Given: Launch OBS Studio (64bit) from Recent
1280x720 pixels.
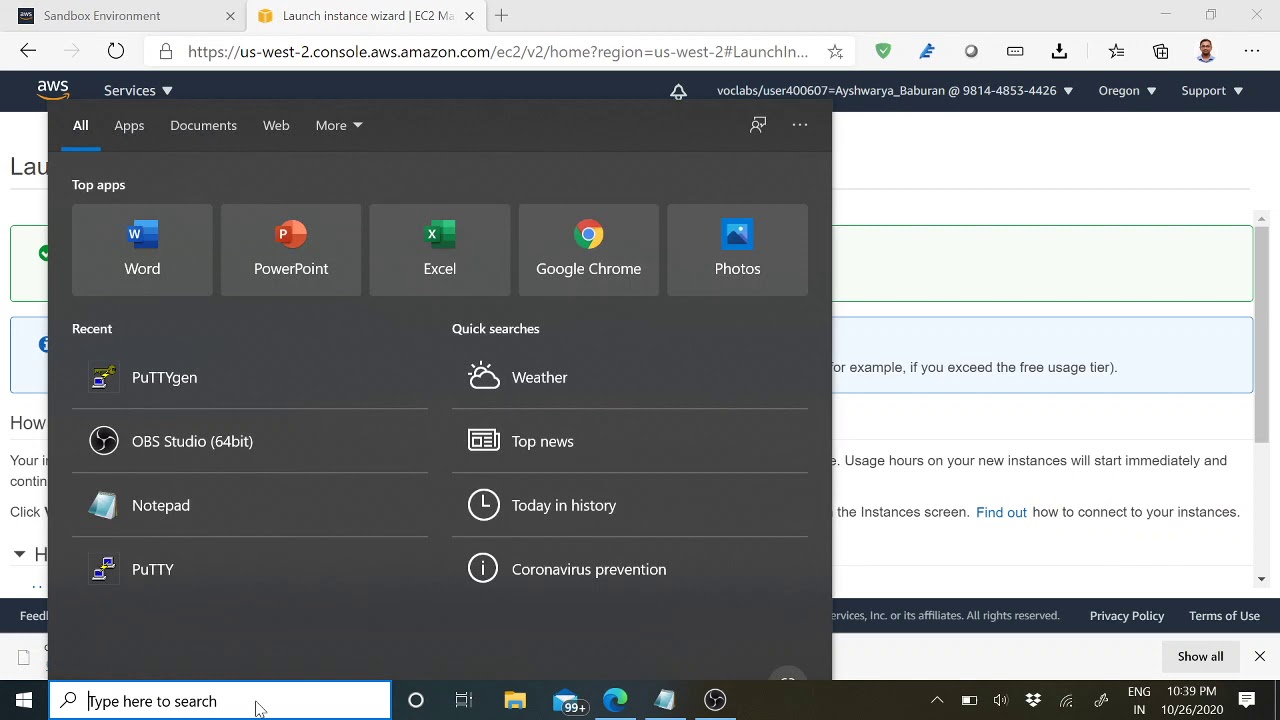Looking at the screenshot, I should coord(250,441).
